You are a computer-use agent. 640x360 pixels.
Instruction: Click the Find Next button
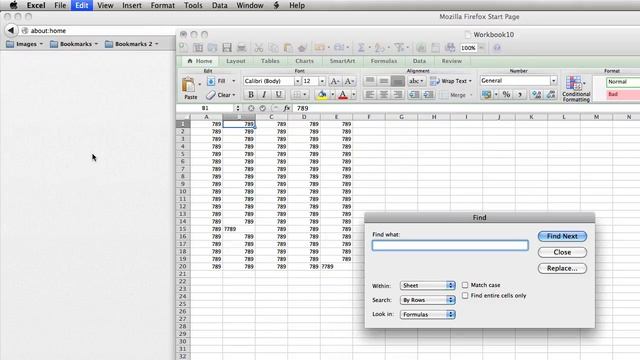coord(562,236)
